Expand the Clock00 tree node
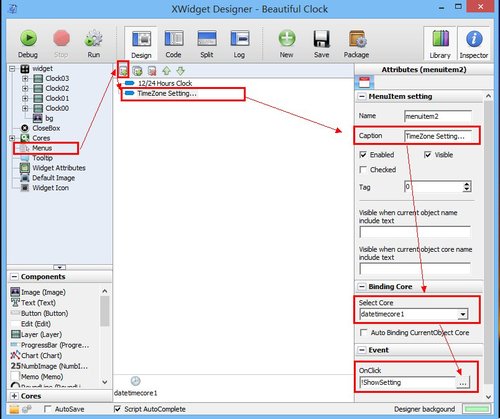Image resolution: width=500 pixels, height=419 pixels. pyautogui.click(x=25, y=109)
